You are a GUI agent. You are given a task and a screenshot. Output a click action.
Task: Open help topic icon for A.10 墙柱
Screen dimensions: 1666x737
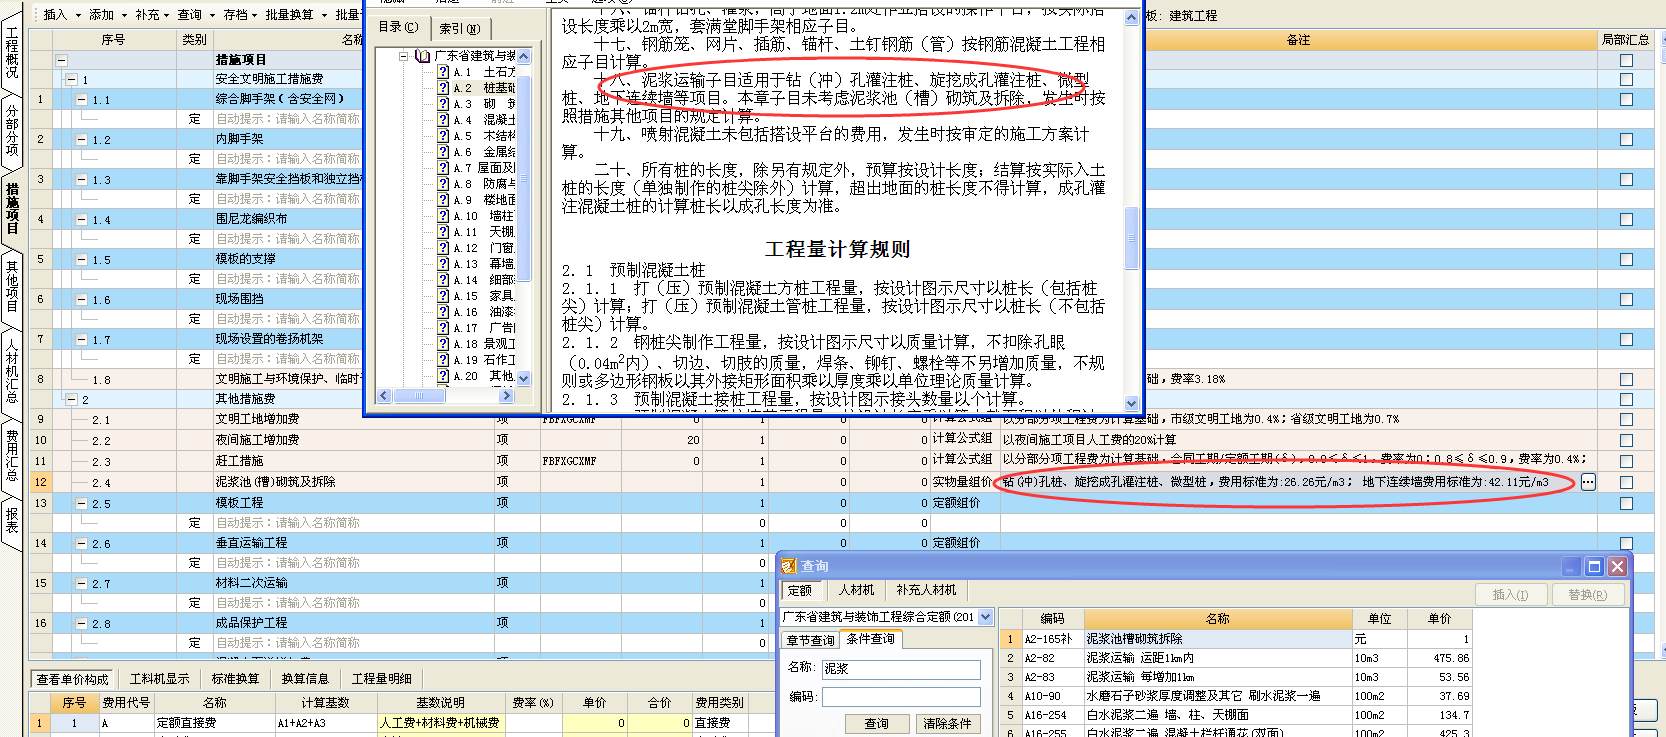pos(443,216)
